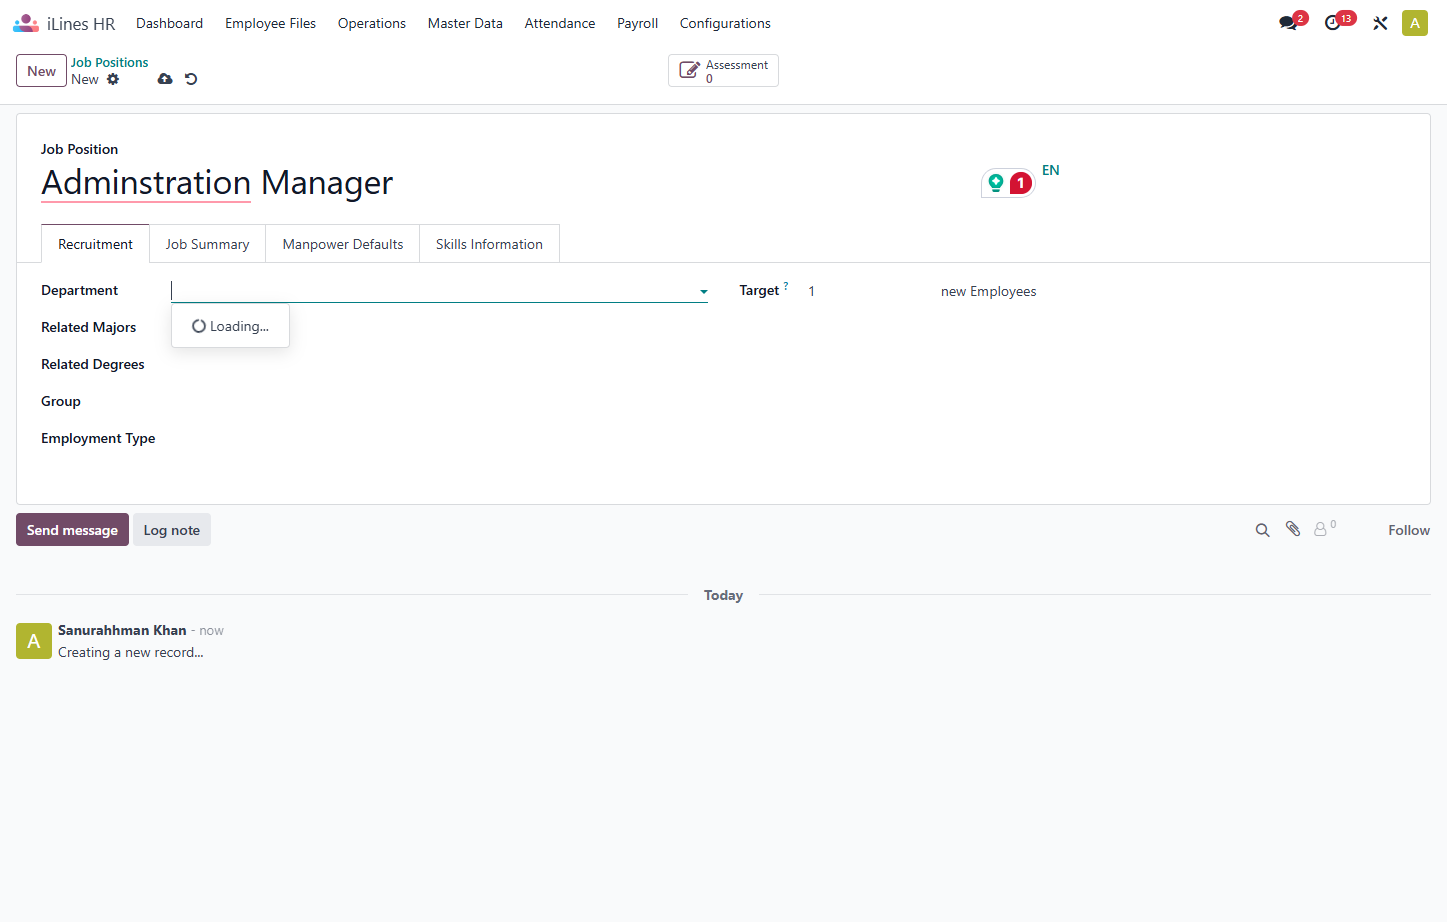The height and width of the screenshot is (922, 1447).
Task: Open the Dashboard menu
Action: [170, 23]
